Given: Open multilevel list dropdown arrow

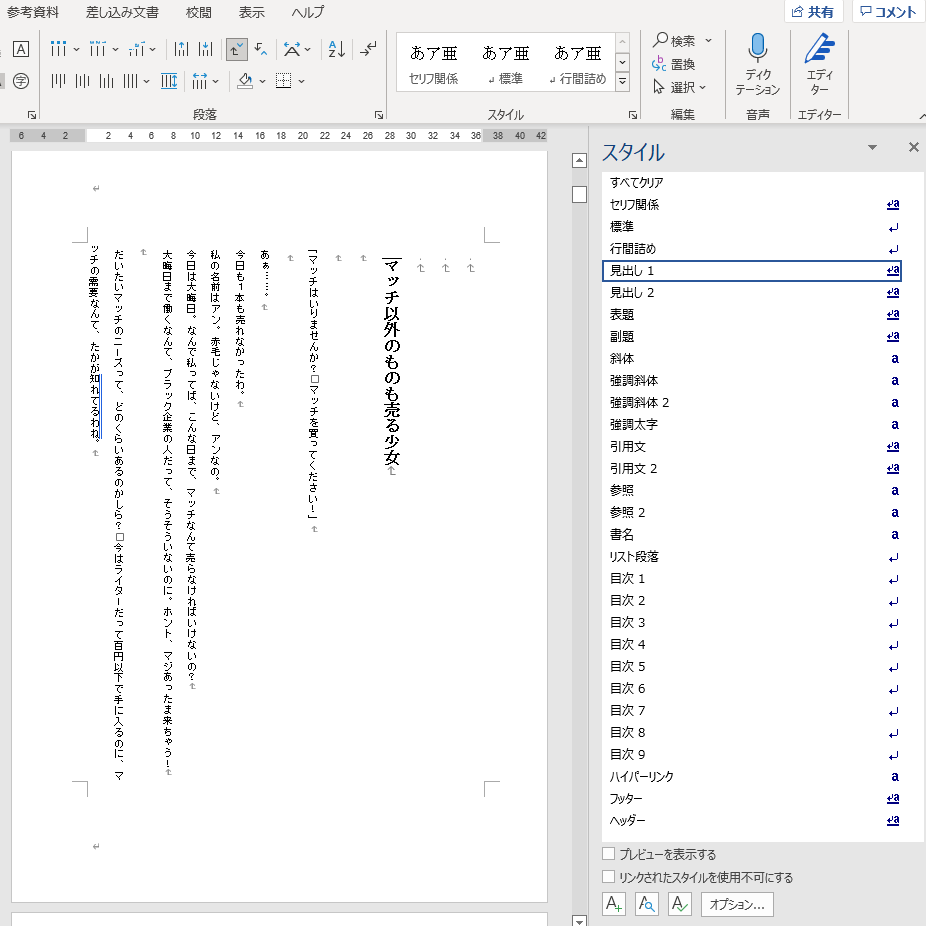Looking at the screenshot, I should click(152, 50).
